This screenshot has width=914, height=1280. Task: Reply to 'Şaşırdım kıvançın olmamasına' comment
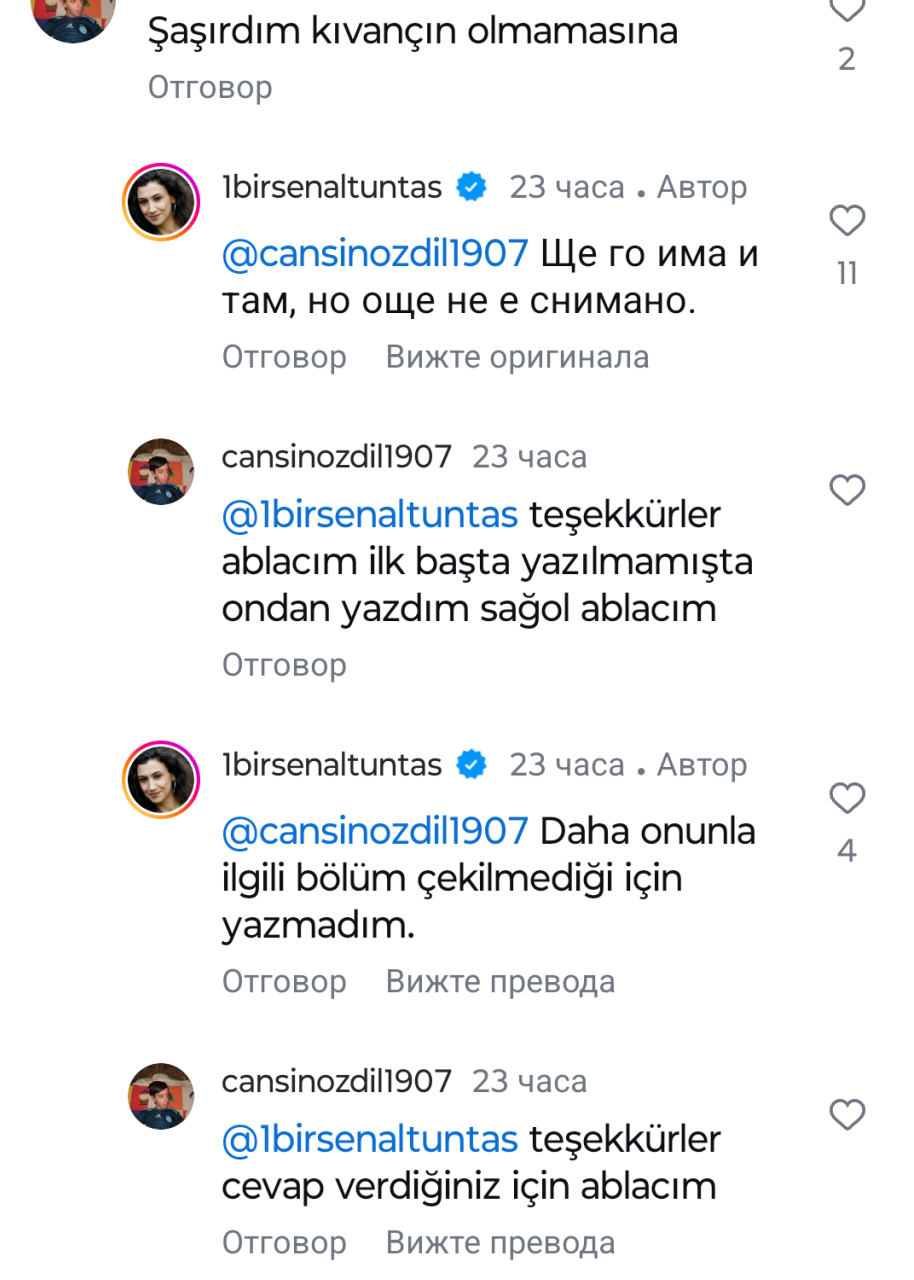(210, 87)
